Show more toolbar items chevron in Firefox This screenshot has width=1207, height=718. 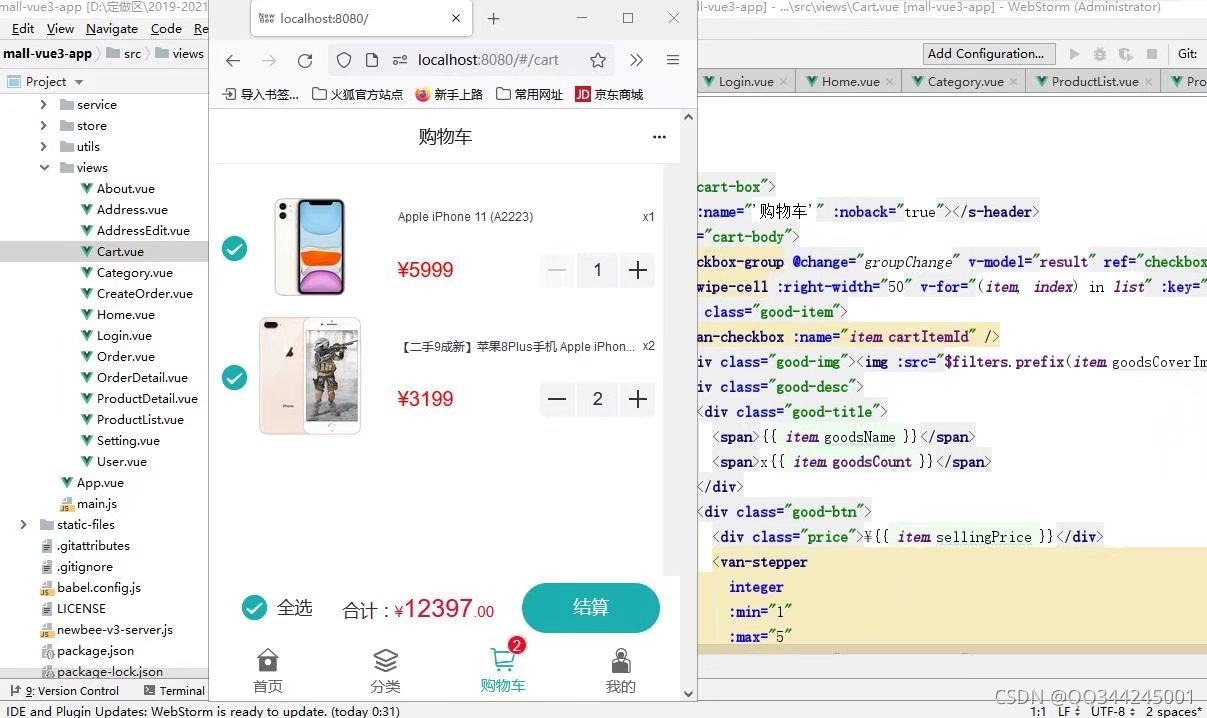pos(637,60)
